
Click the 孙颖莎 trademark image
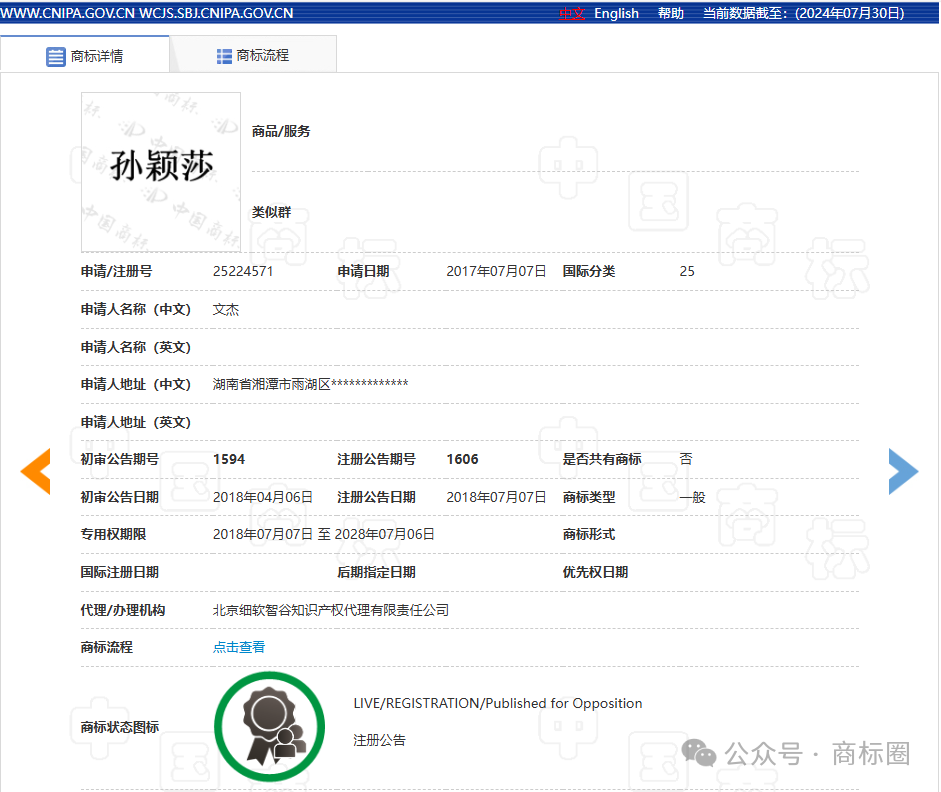(161, 172)
